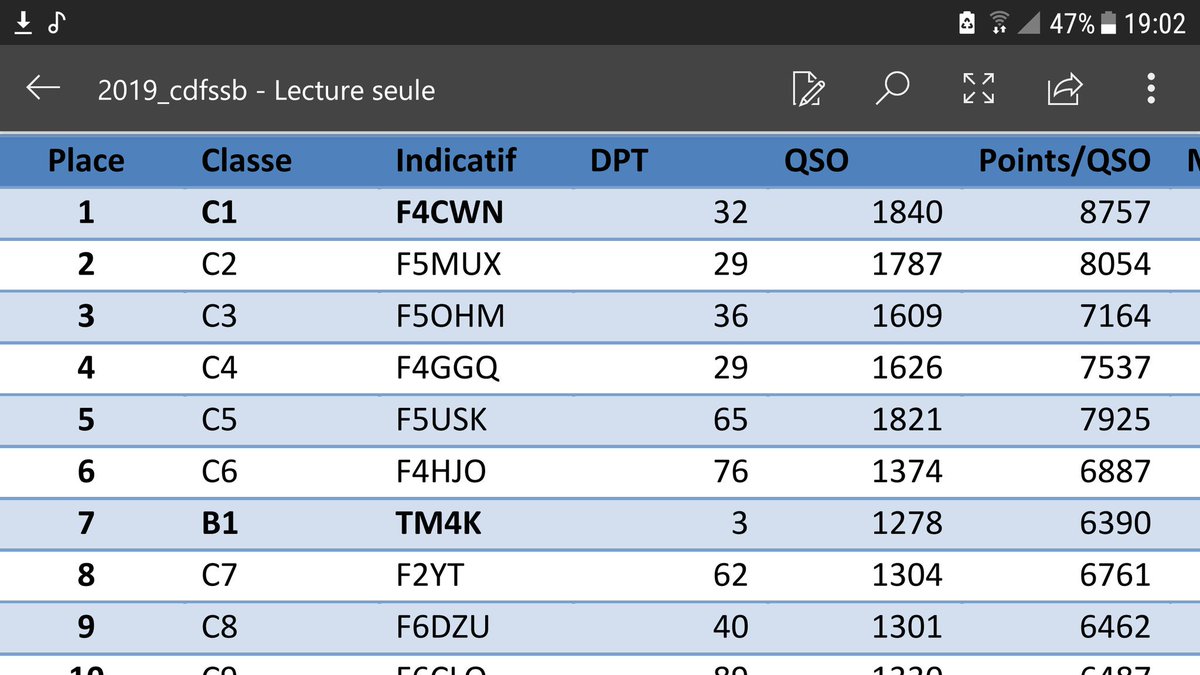Select the C5 class cell

(220, 419)
